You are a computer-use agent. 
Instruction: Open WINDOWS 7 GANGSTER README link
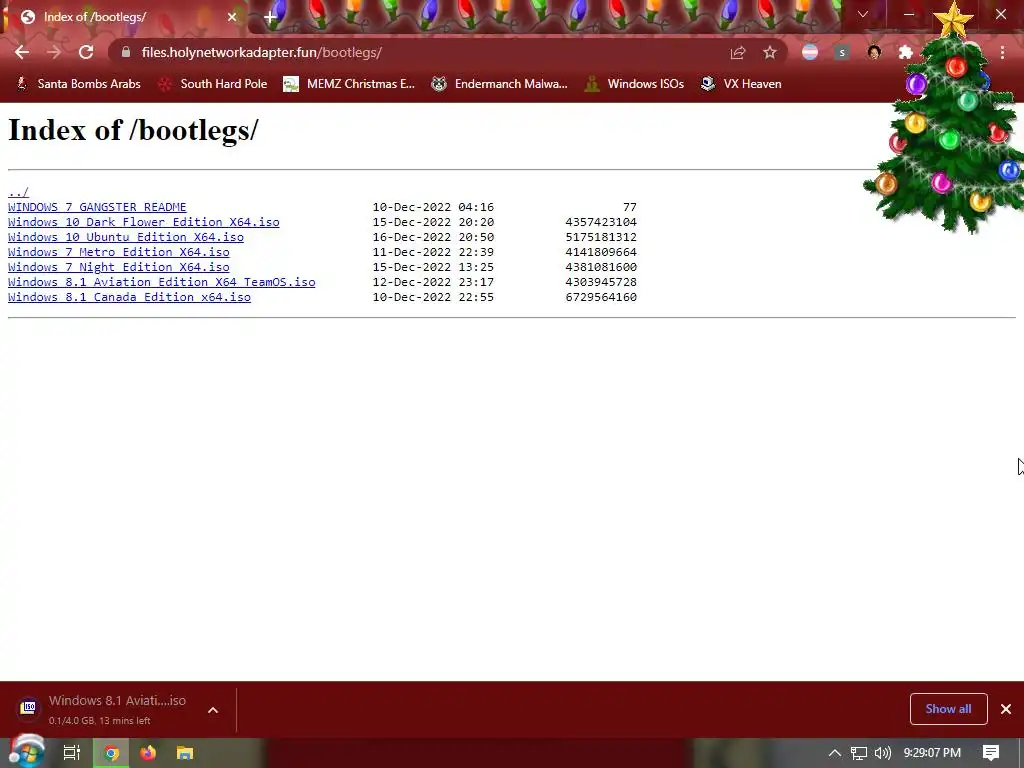97,207
